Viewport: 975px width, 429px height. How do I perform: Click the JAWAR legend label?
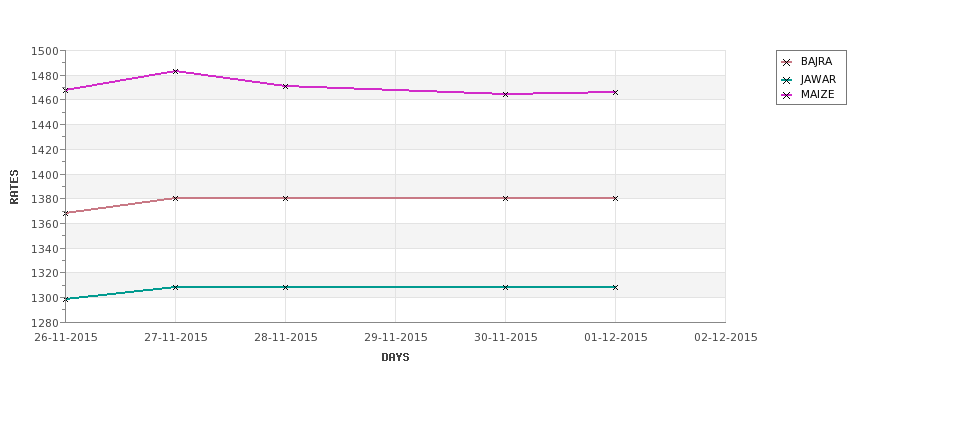tap(818, 80)
